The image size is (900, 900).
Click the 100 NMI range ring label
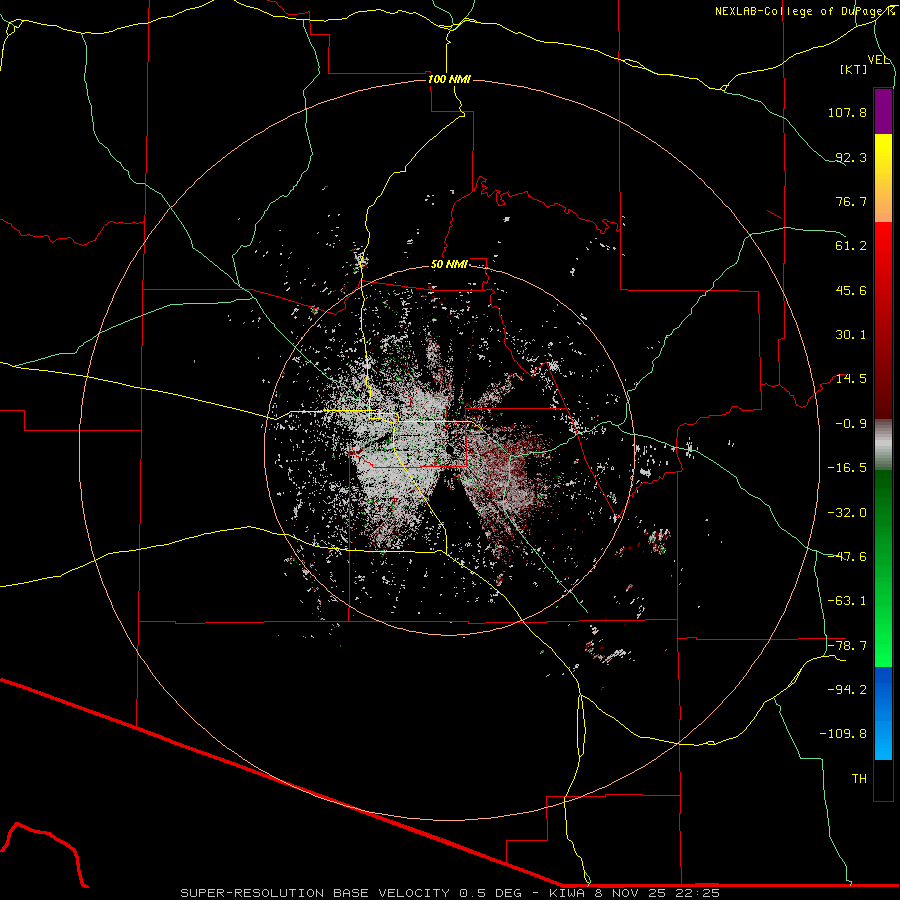[449, 79]
